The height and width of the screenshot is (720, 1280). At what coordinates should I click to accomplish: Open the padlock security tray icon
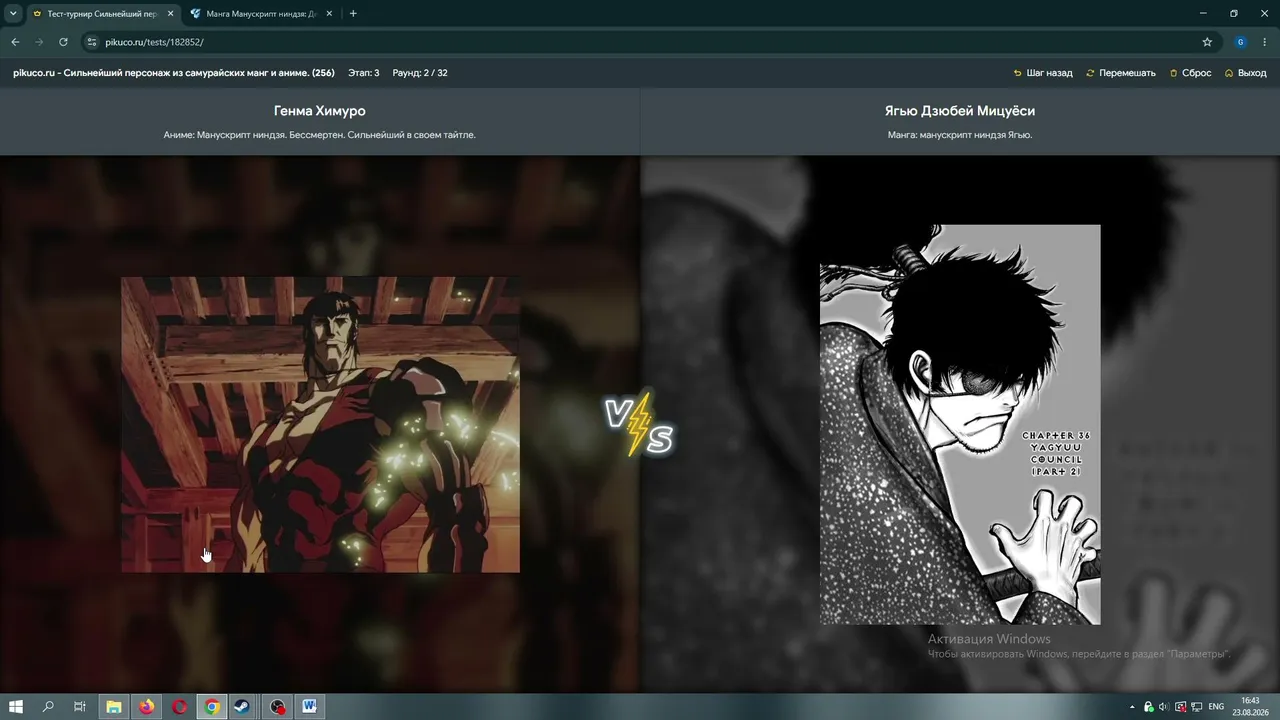tap(1148, 707)
